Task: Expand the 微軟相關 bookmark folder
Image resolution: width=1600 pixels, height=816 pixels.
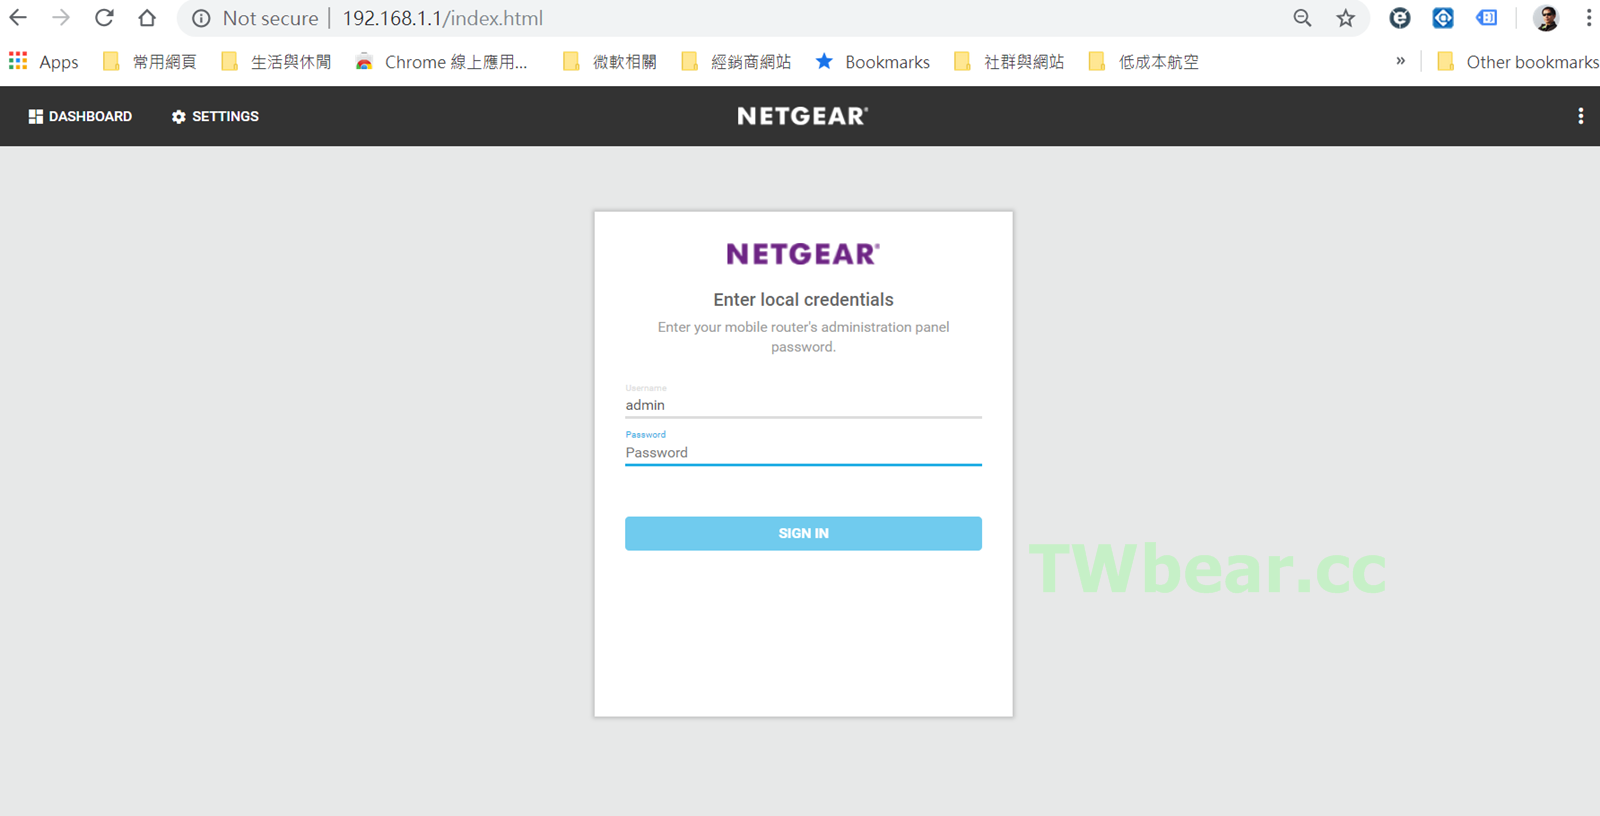Action: [610, 62]
